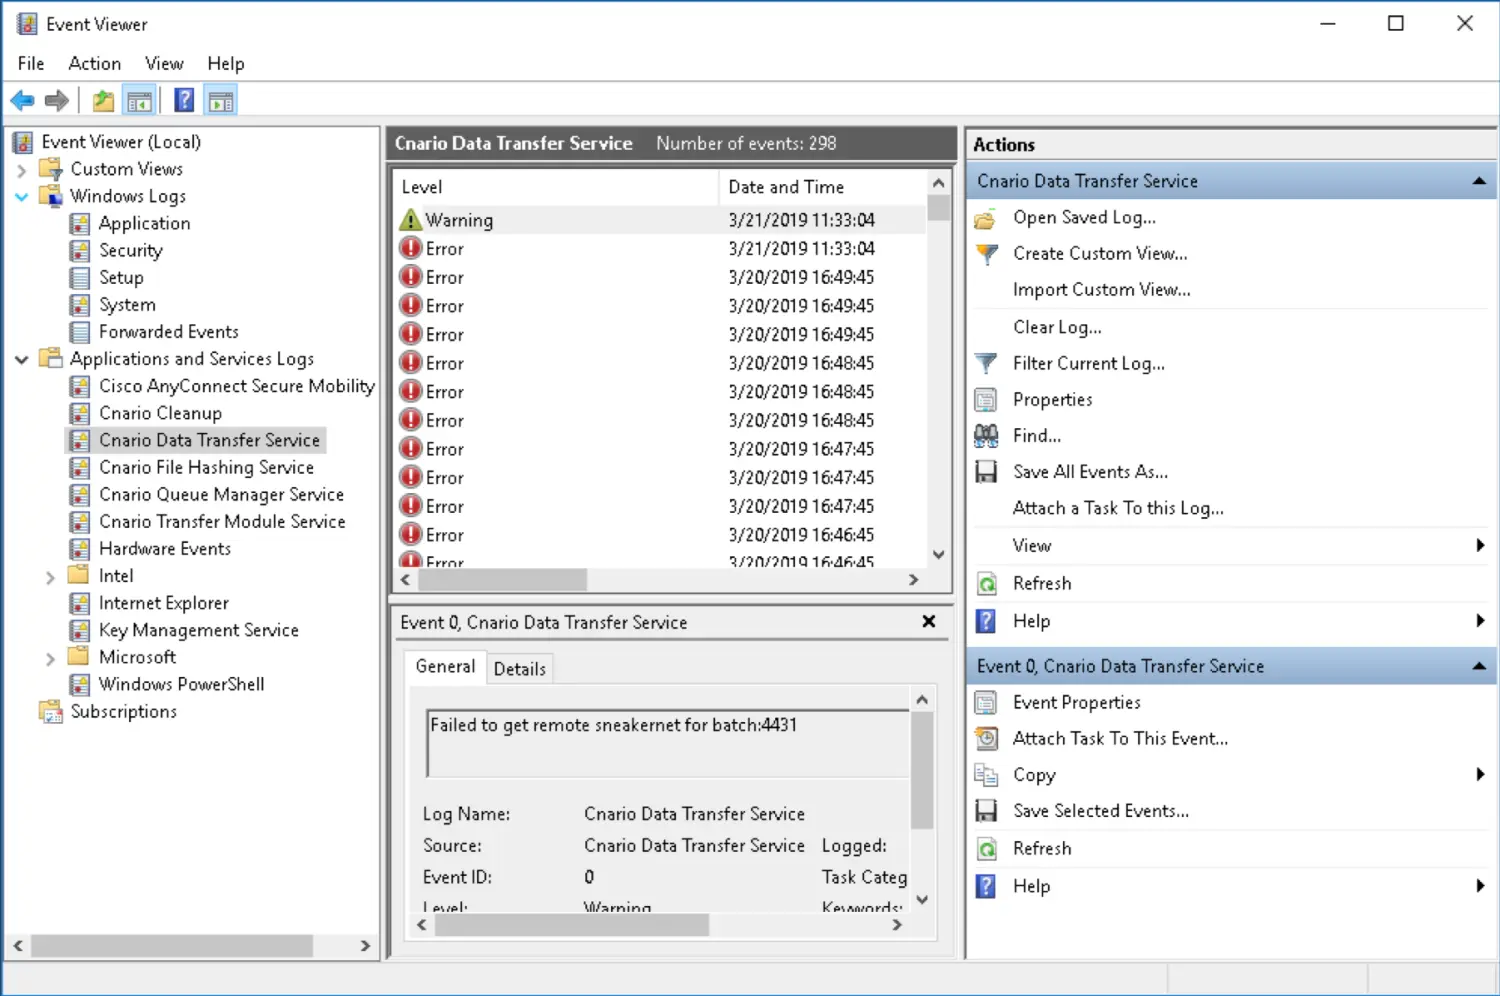Viewport: 1500px width, 996px height.
Task: Select Forwarded Events log
Action: tap(168, 331)
